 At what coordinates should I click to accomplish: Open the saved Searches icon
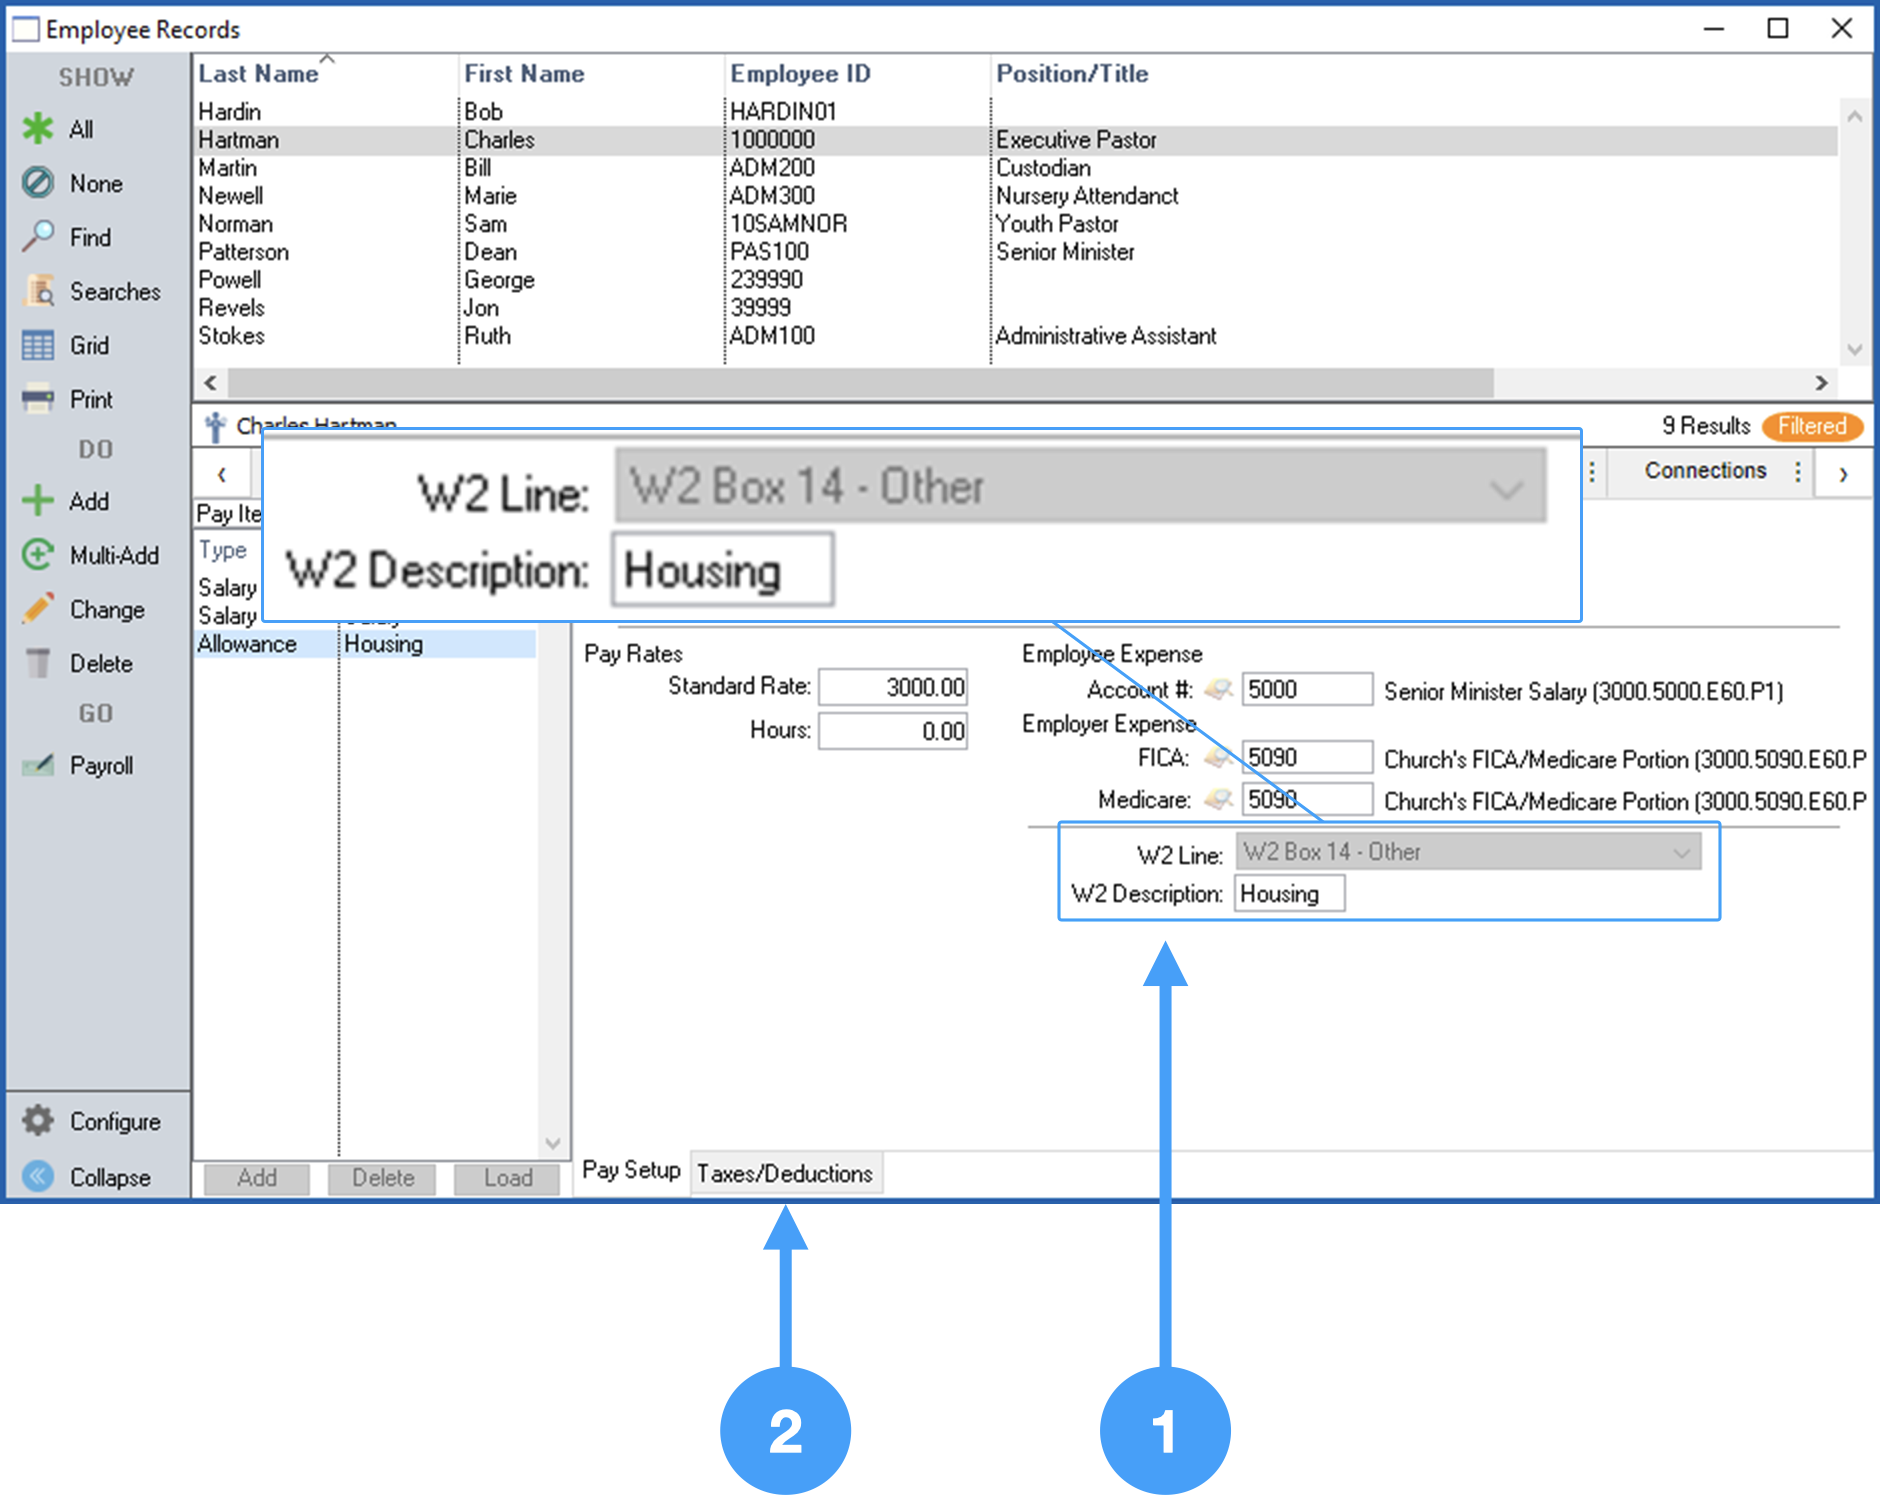[38, 291]
